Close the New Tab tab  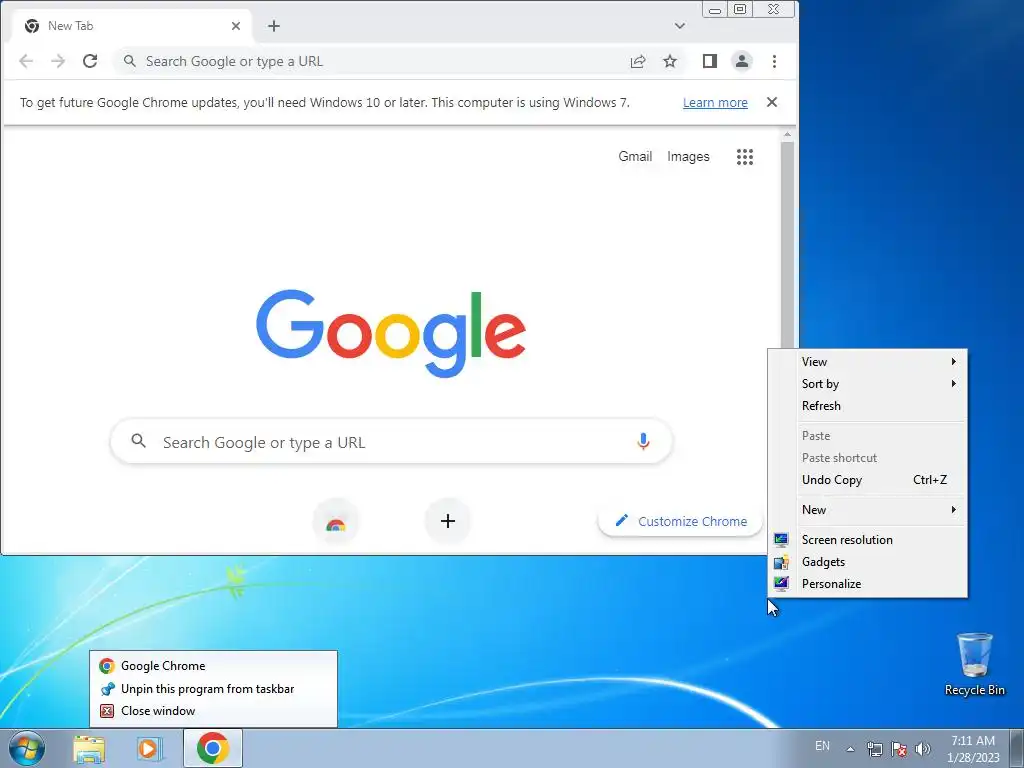236,26
